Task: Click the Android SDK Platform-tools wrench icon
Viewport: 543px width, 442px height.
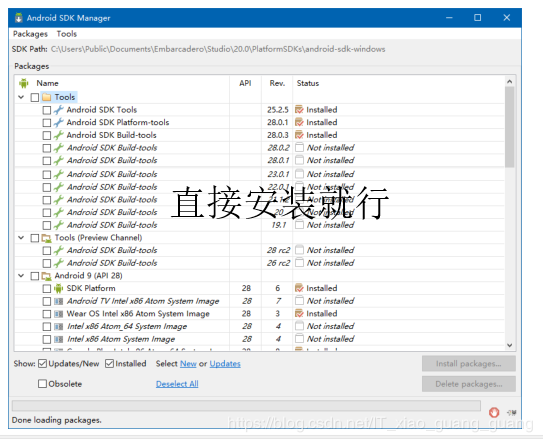Action: (x=58, y=122)
